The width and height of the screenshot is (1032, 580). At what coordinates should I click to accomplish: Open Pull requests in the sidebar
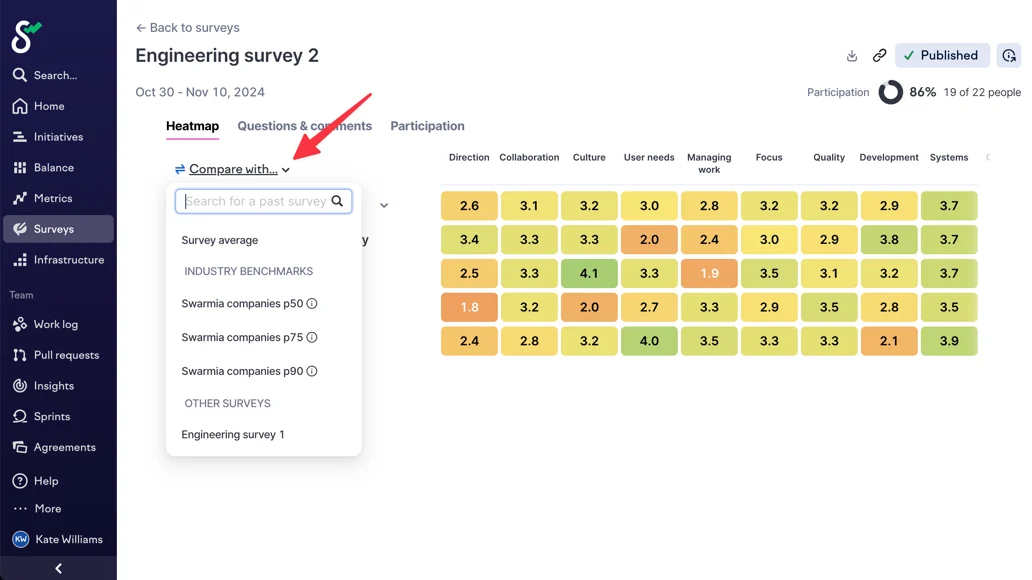[66, 355]
